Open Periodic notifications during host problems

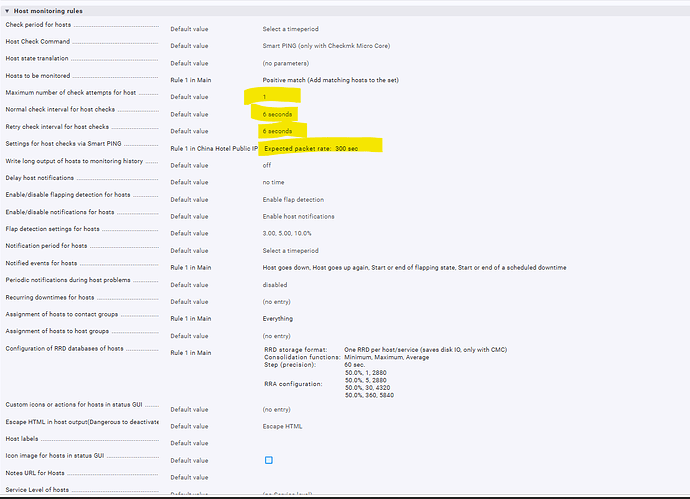(x=68, y=280)
